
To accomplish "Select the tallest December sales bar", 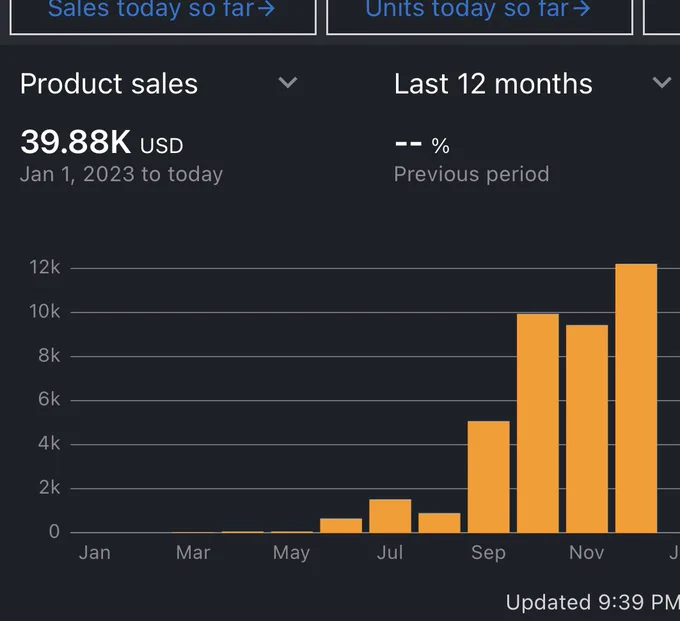I will (x=636, y=398).
